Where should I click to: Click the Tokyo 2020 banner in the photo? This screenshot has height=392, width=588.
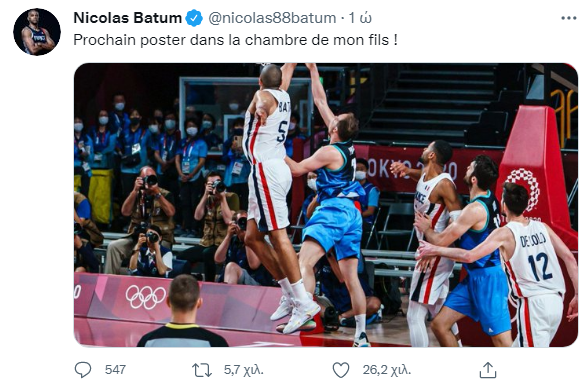coord(412,169)
